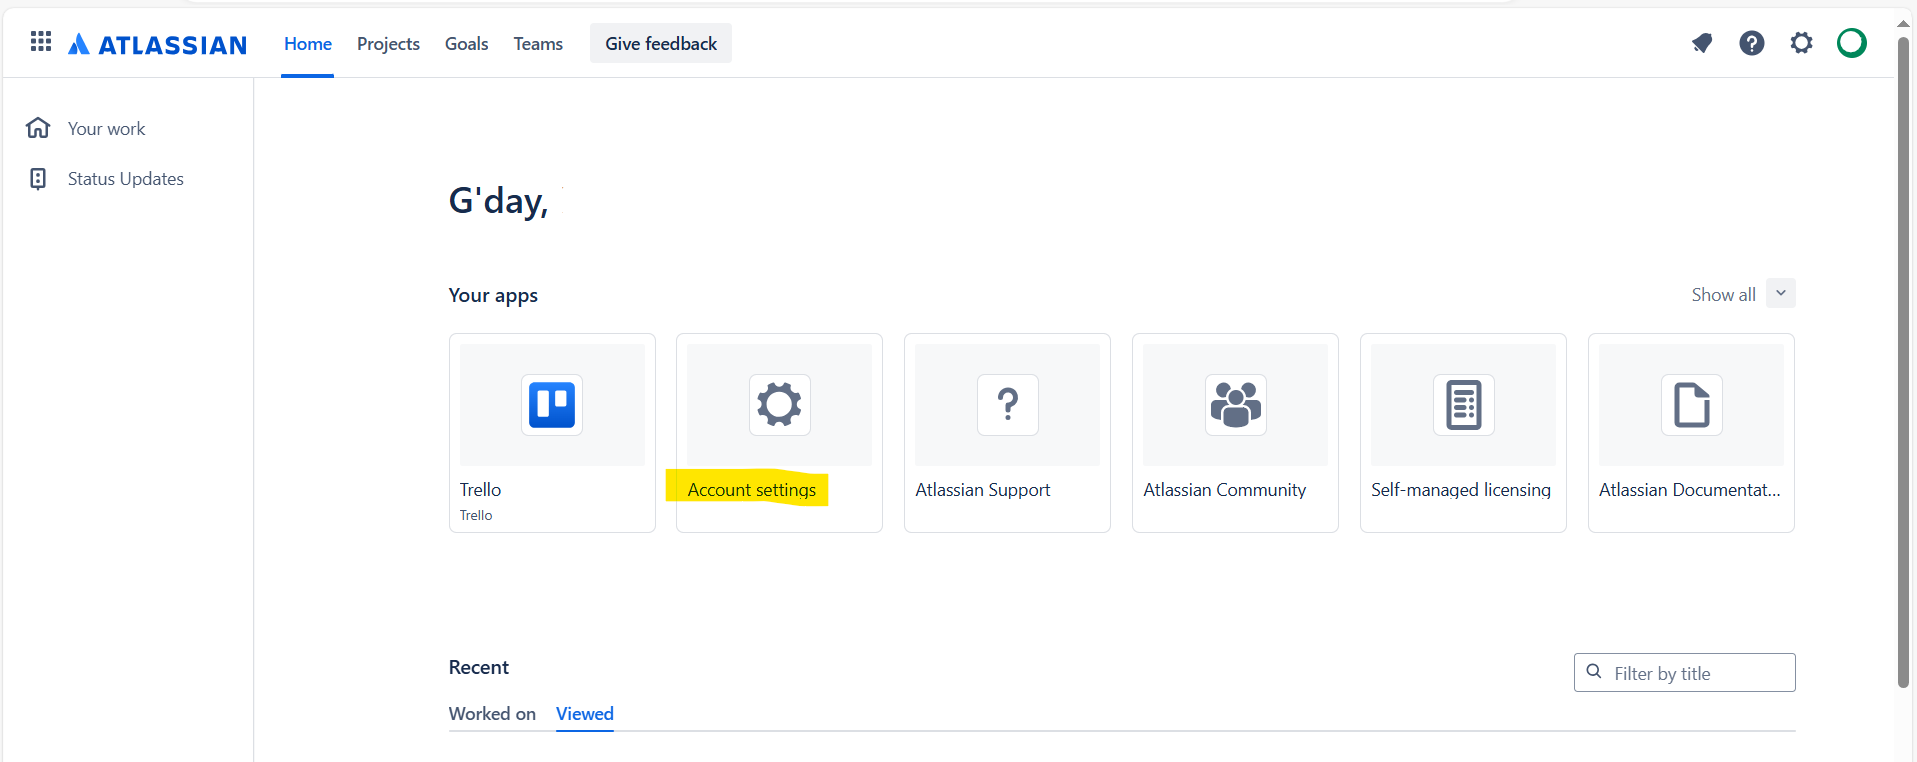The image size is (1917, 762).
Task: Open the help question mark icon
Action: tap(1752, 43)
